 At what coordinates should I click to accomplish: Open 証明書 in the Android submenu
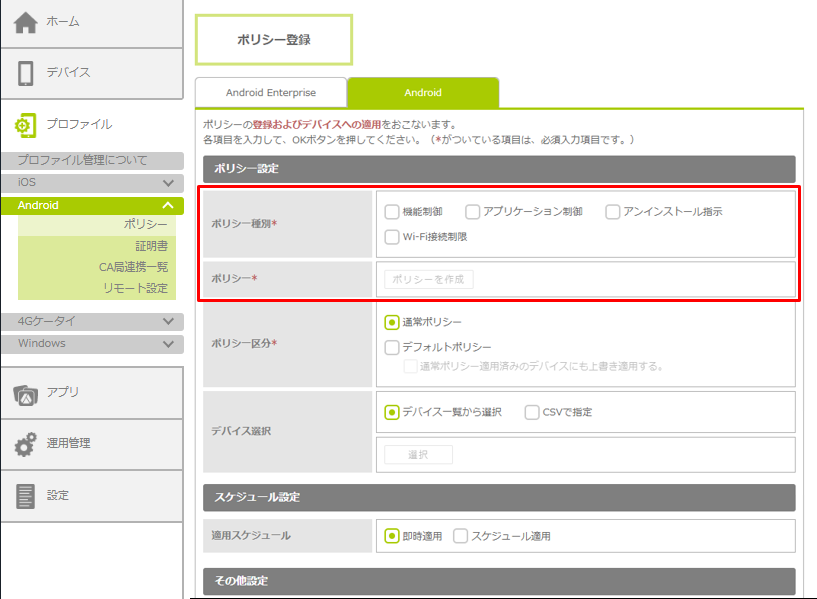pos(151,246)
